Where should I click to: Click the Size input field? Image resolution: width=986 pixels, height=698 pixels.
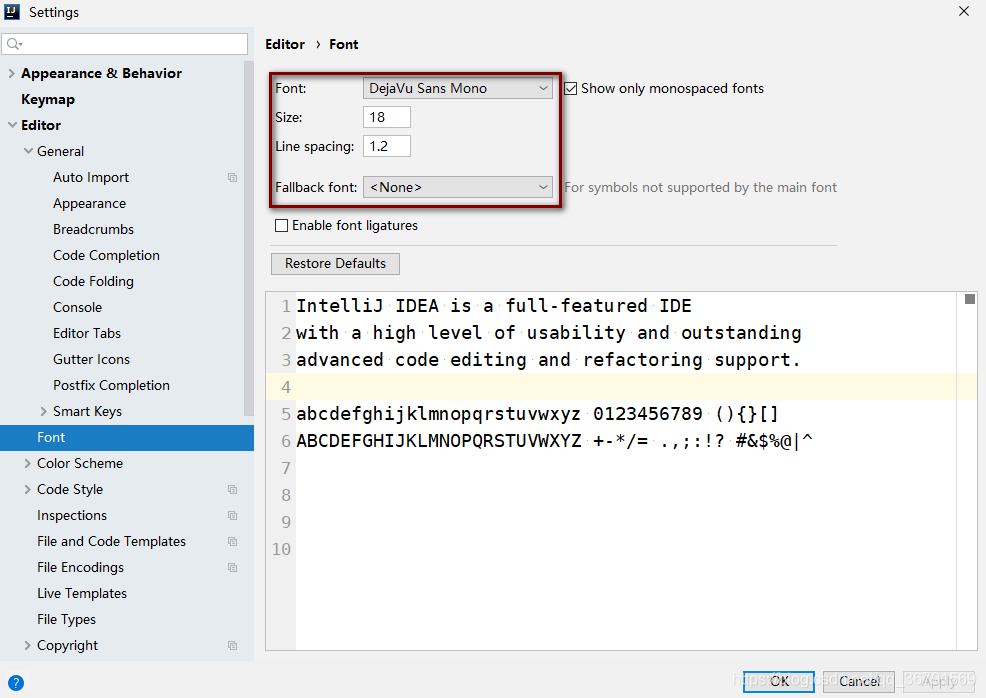pyautogui.click(x=387, y=118)
